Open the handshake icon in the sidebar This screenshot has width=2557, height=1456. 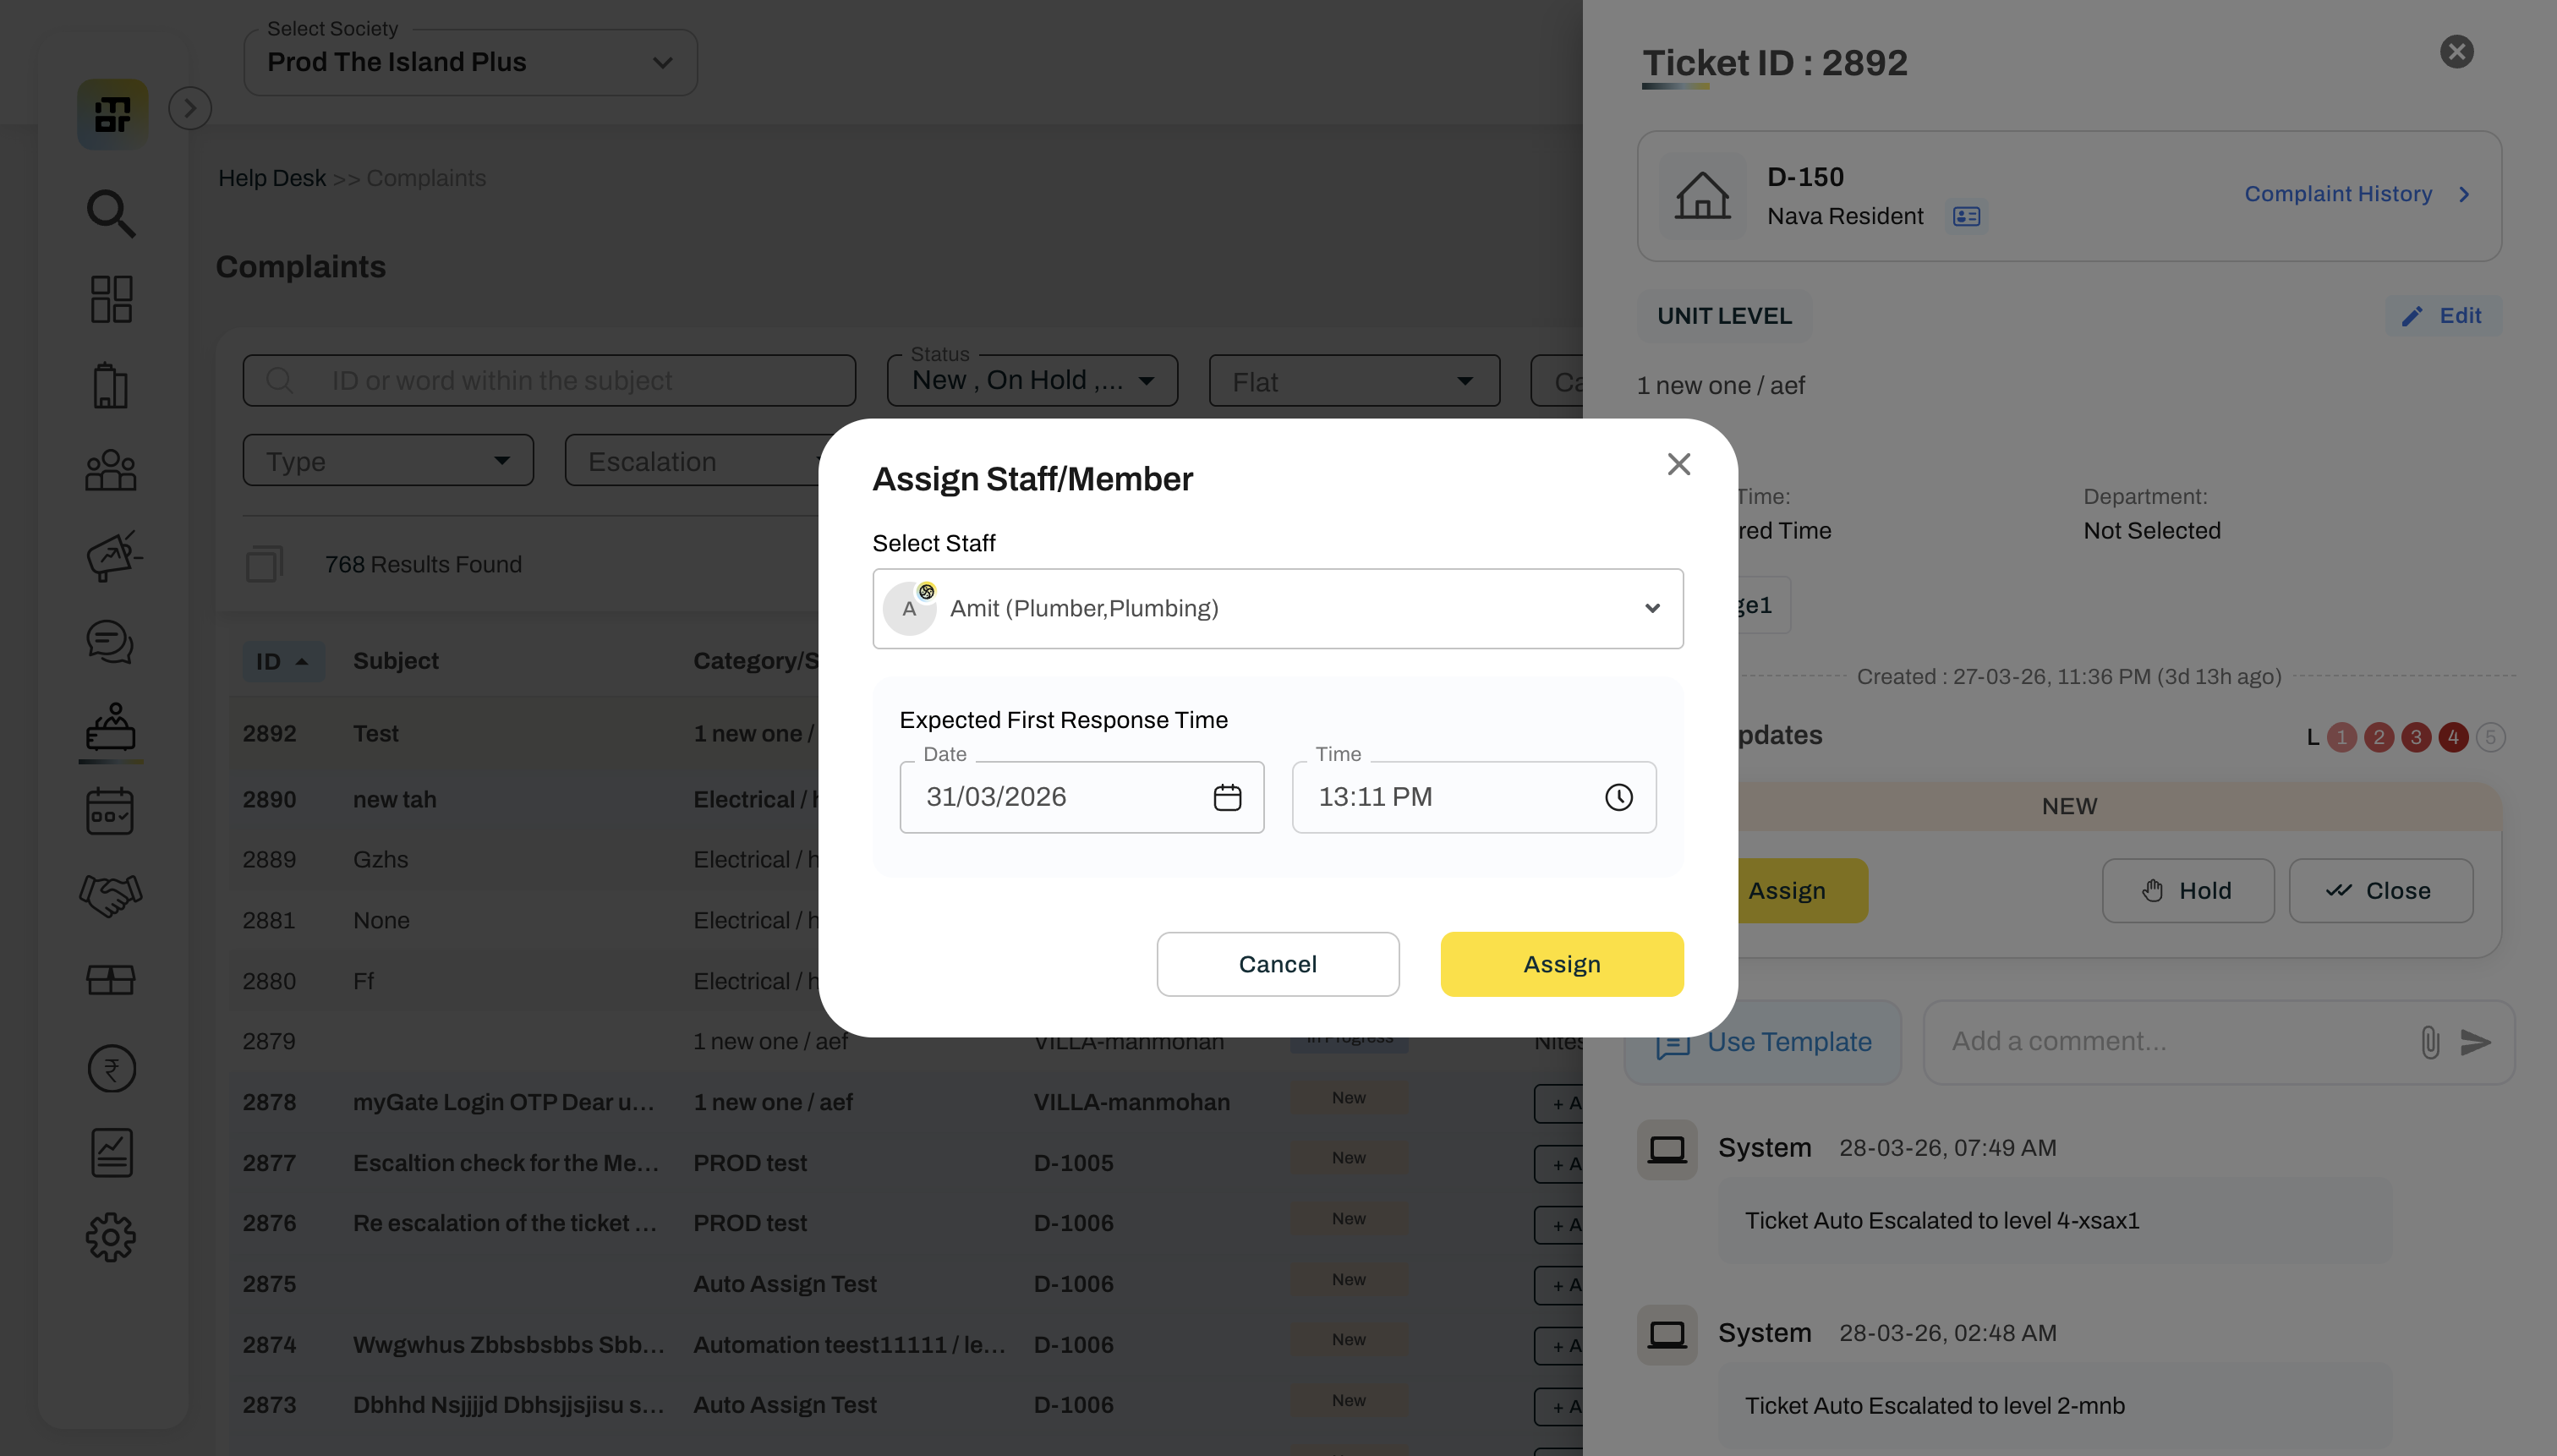pyautogui.click(x=111, y=895)
